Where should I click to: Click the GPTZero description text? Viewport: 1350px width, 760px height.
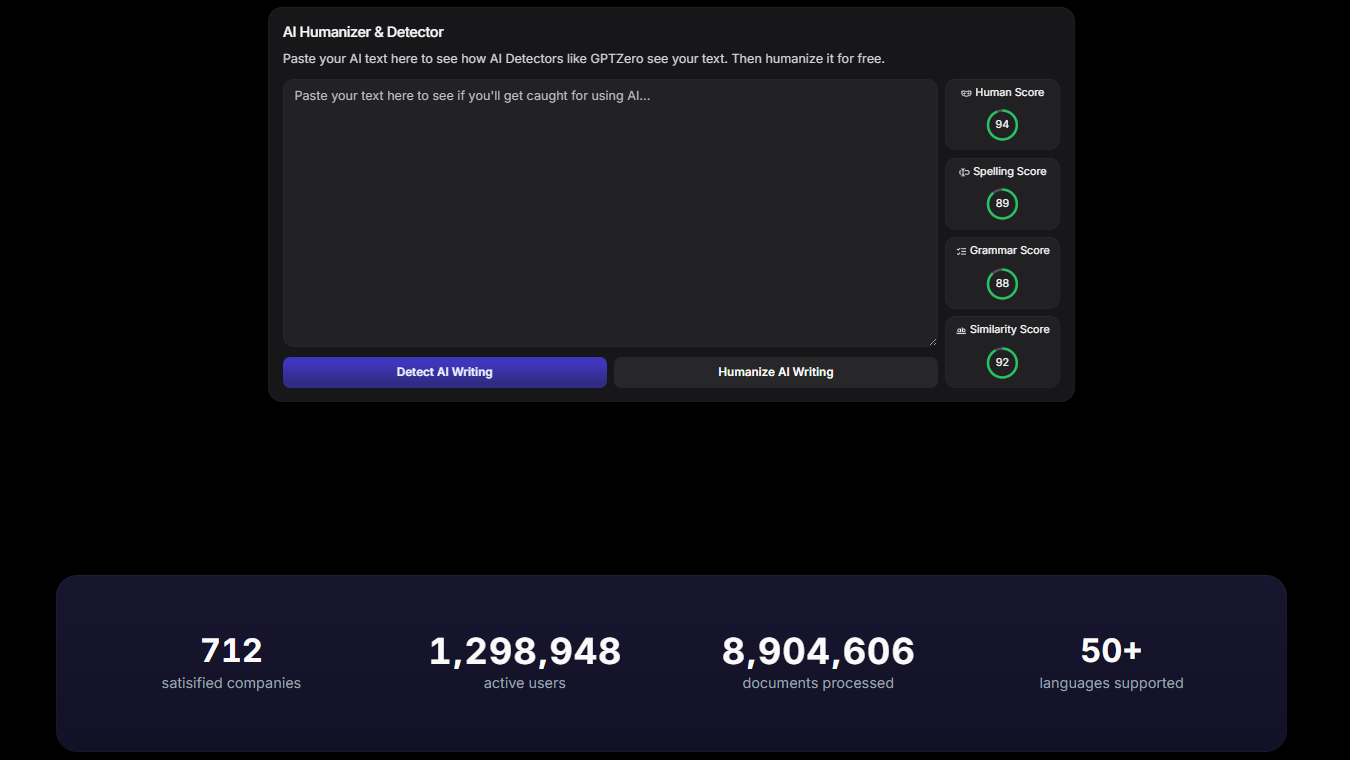tap(583, 59)
